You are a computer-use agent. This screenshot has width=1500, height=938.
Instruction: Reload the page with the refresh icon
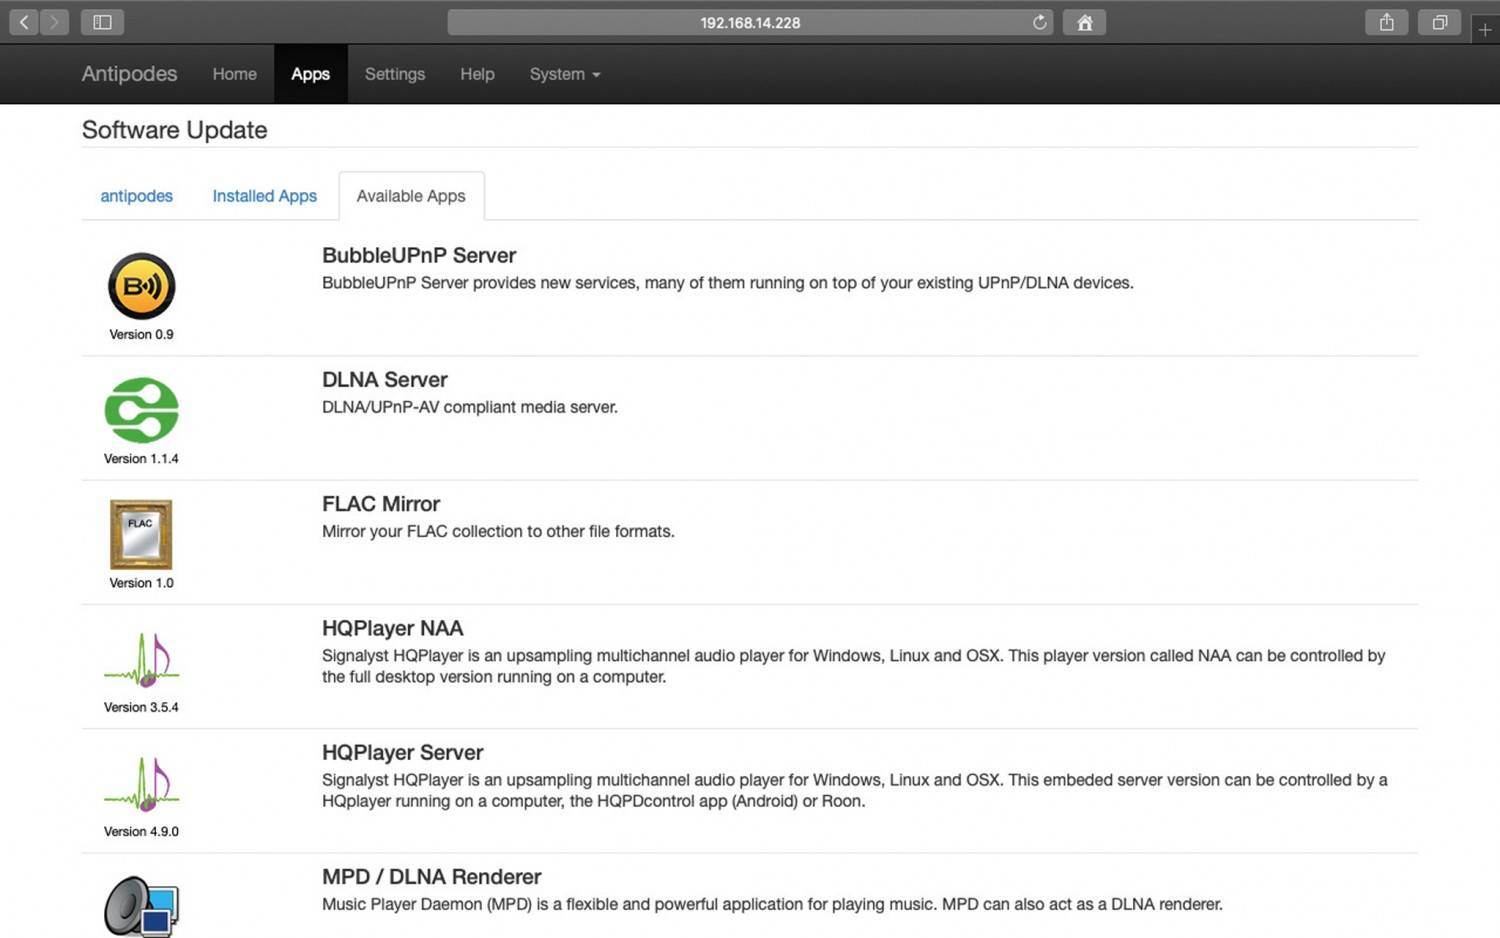1040,22
